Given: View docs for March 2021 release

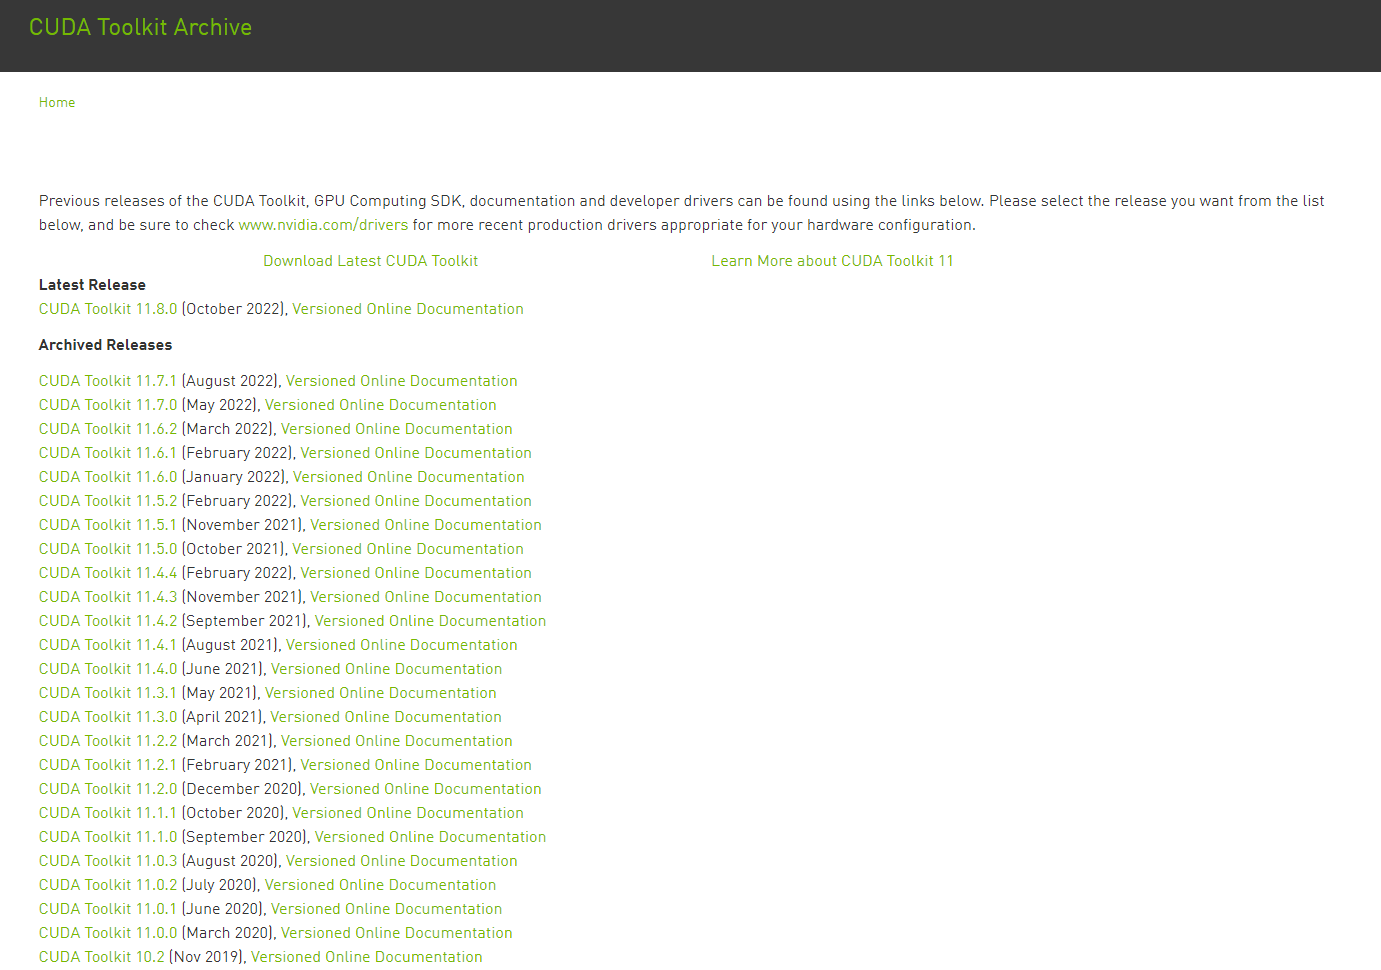Looking at the screenshot, I should (x=397, y=741).
